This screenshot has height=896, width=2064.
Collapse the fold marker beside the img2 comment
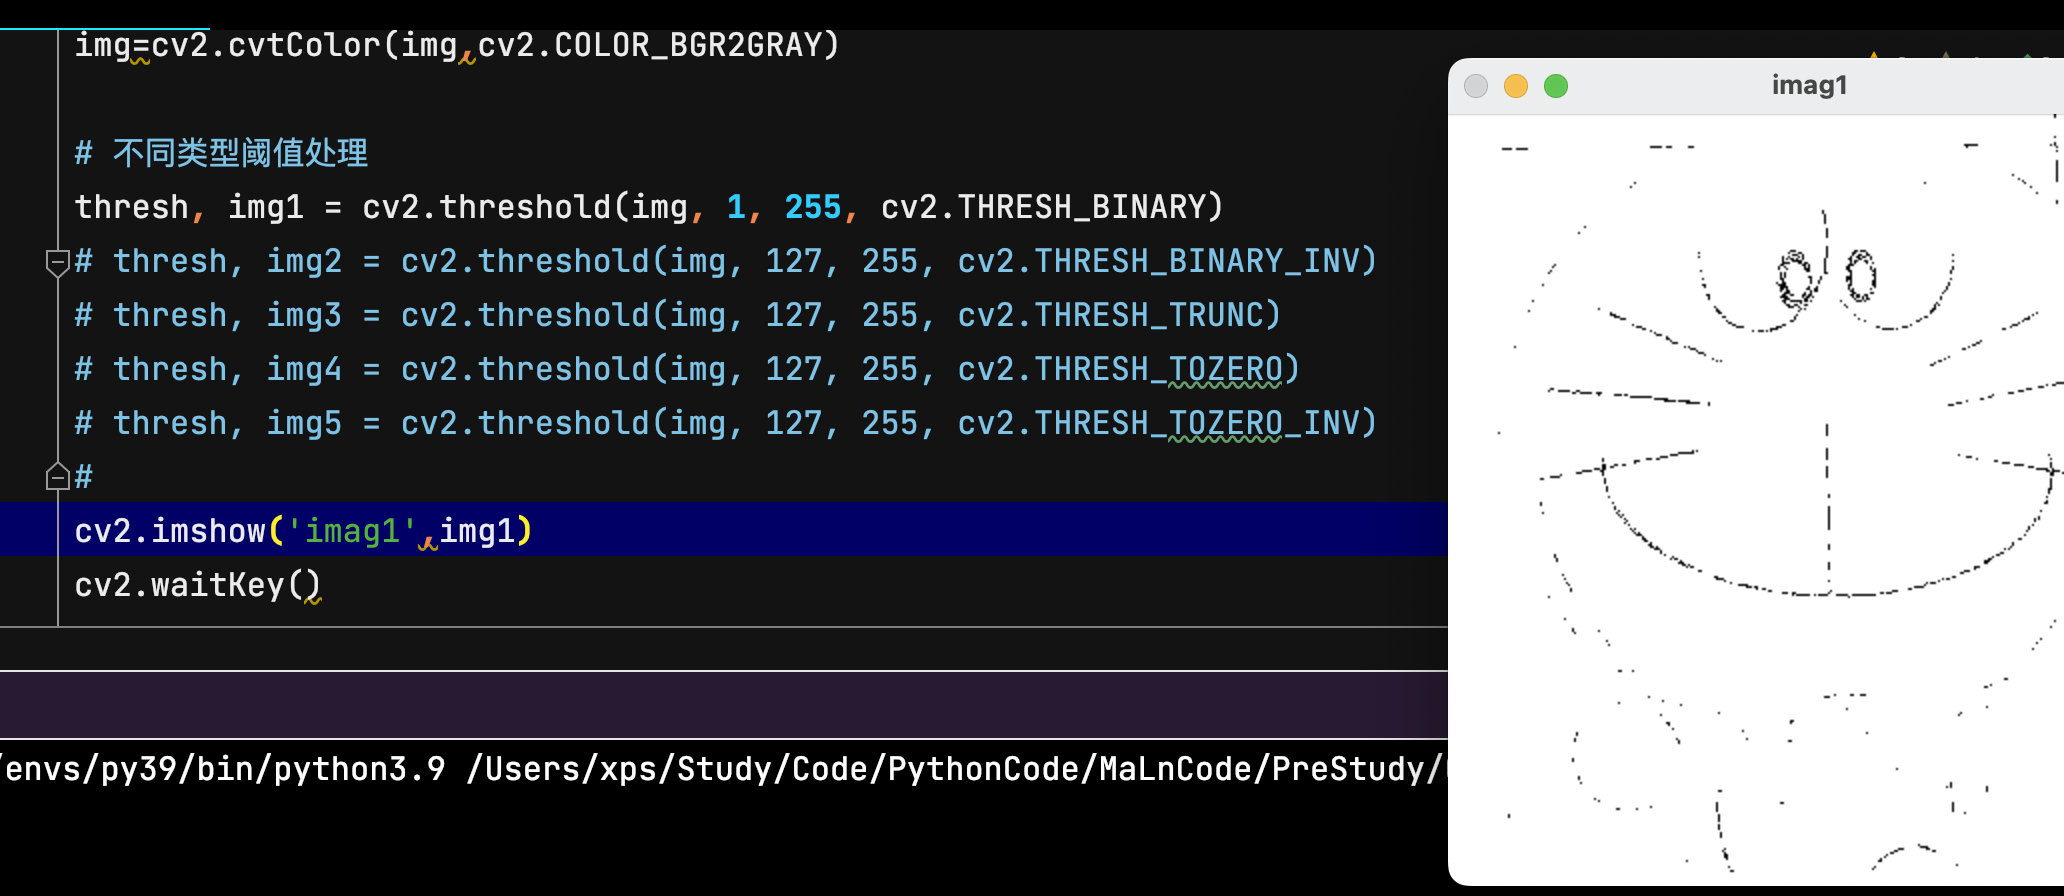57,262
